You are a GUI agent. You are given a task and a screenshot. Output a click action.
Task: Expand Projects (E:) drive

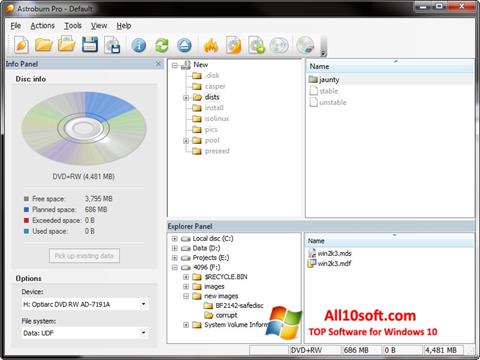(x=175, y=258)
